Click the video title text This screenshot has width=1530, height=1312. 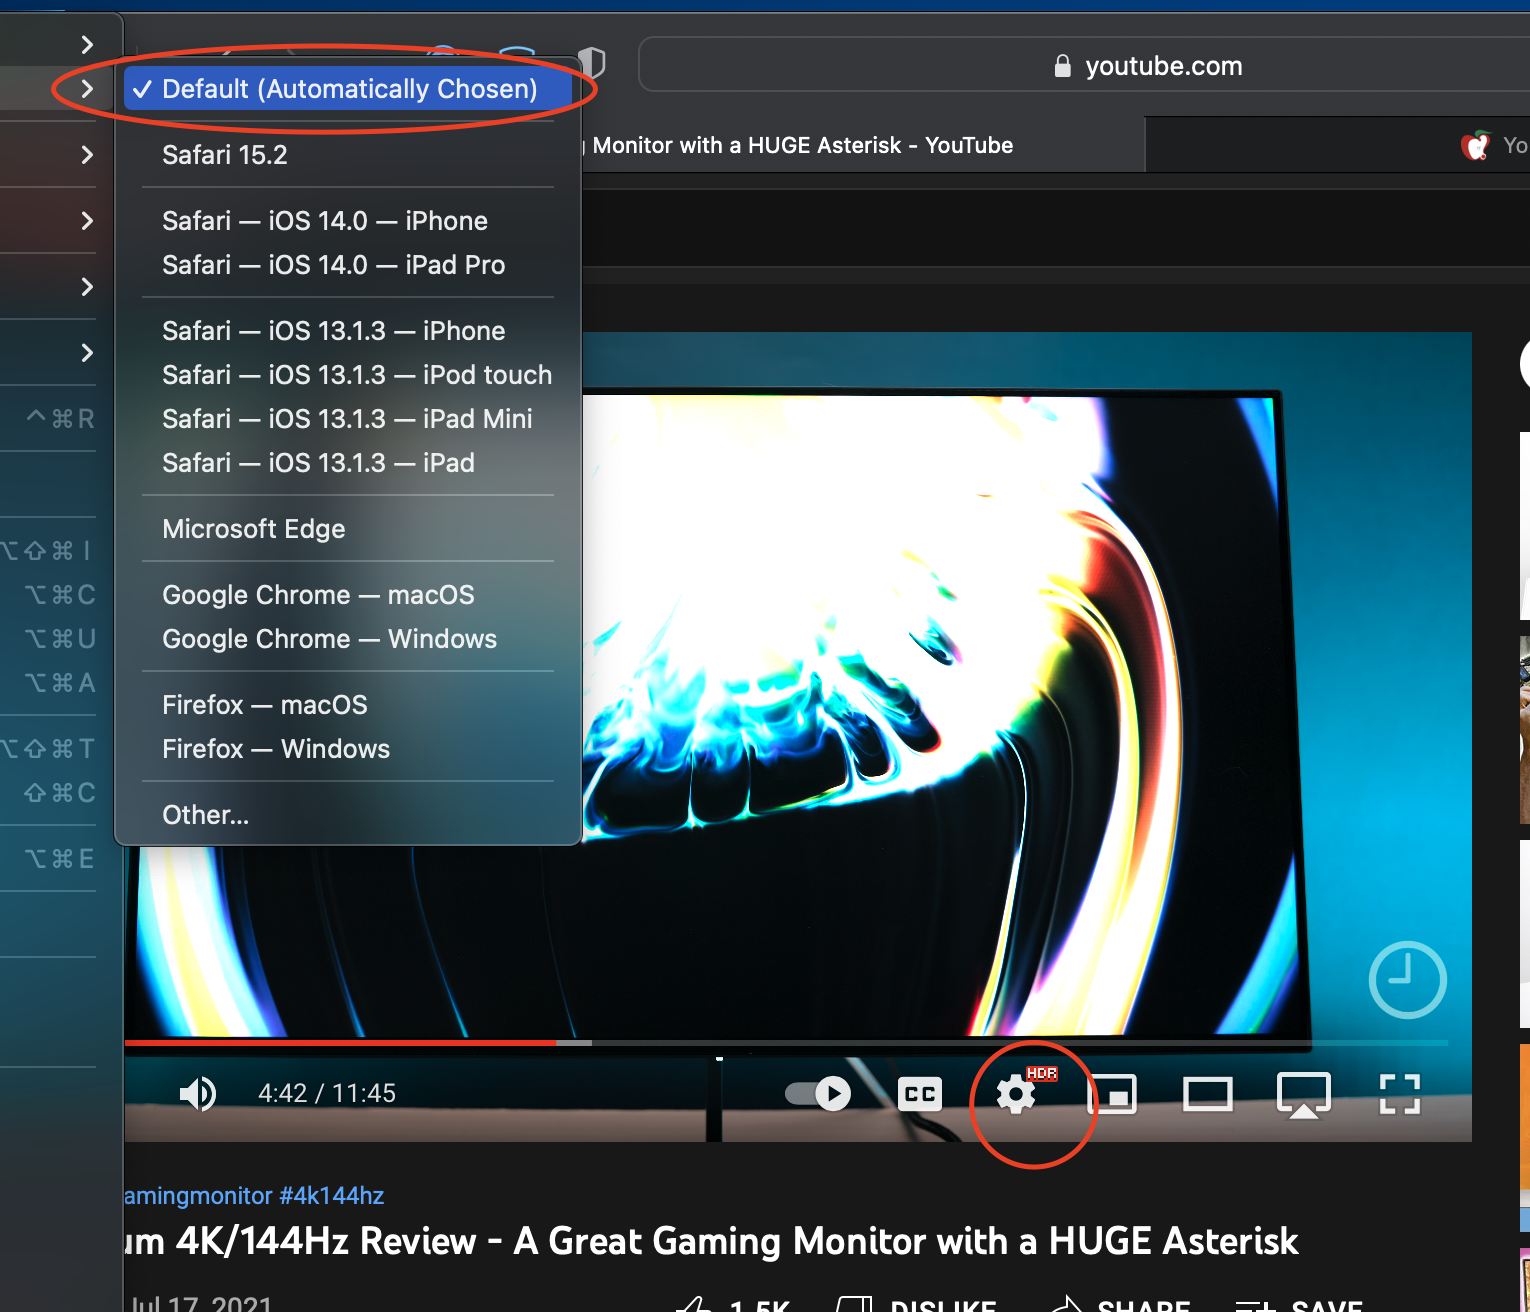point(711,1241)
